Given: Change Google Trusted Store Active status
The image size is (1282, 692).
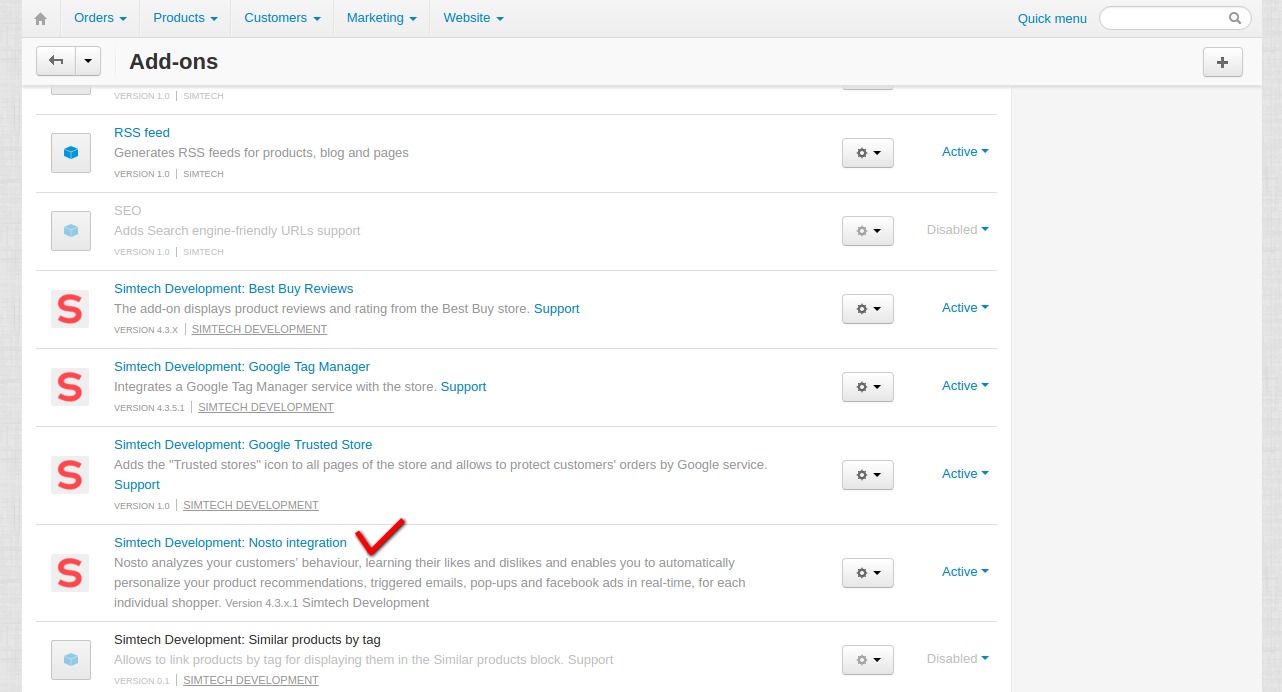Looking at the screenshot, I should (965, 474).
